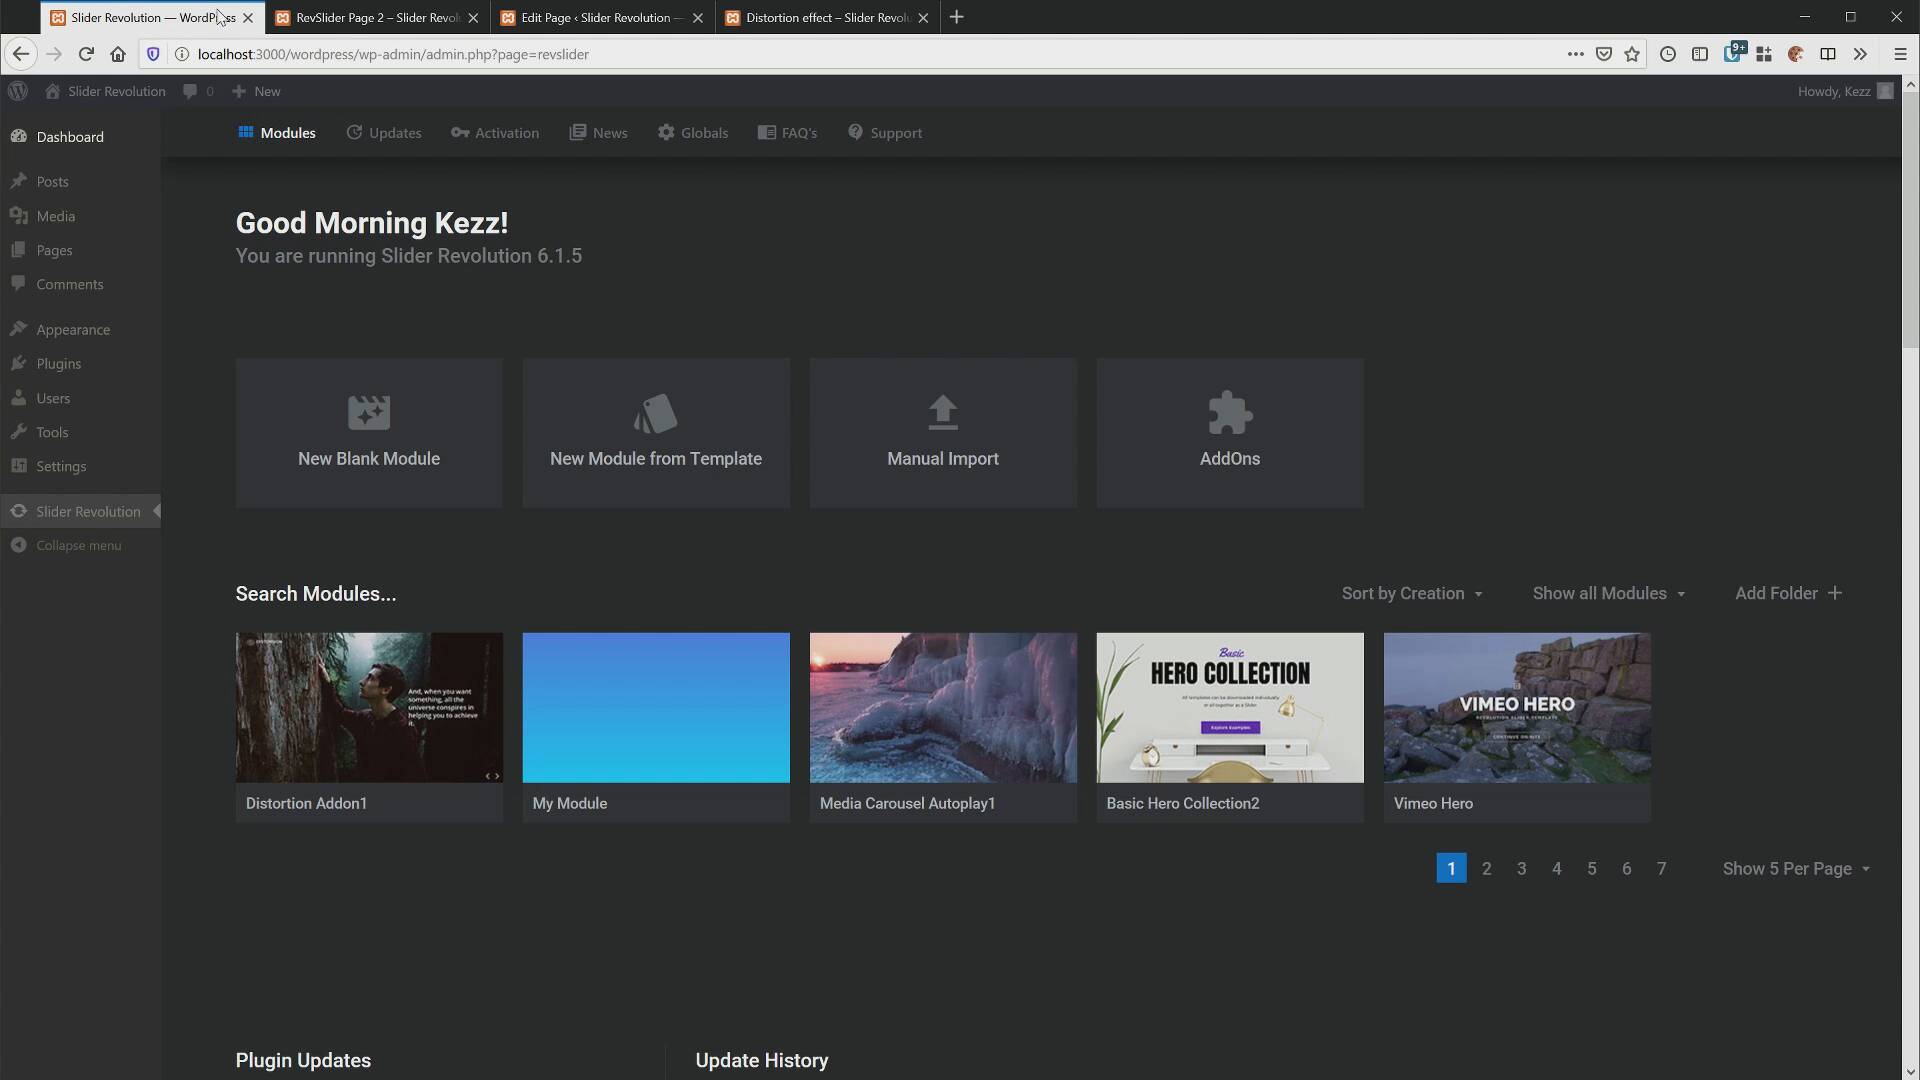Click the New Module from Template icon
This screenshot has height=1080, width=1920.
point(655,413)
